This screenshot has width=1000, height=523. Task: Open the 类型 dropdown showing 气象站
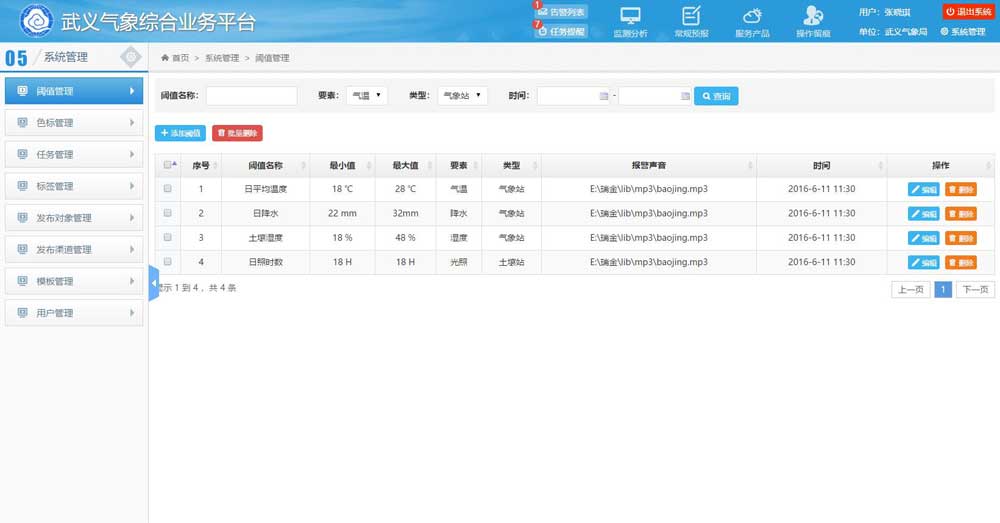[462, 96]
